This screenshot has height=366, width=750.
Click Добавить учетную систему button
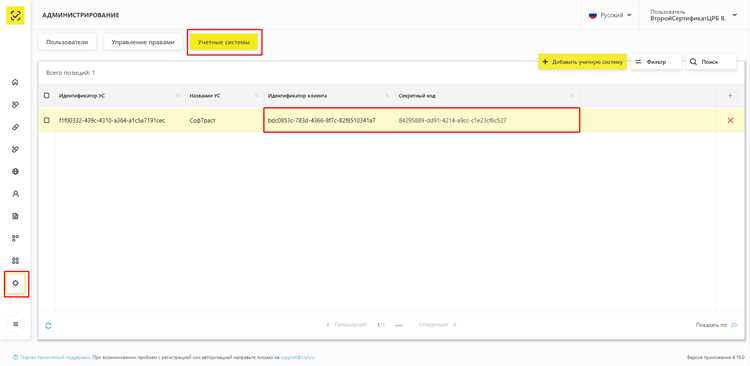tap(582, 62)
